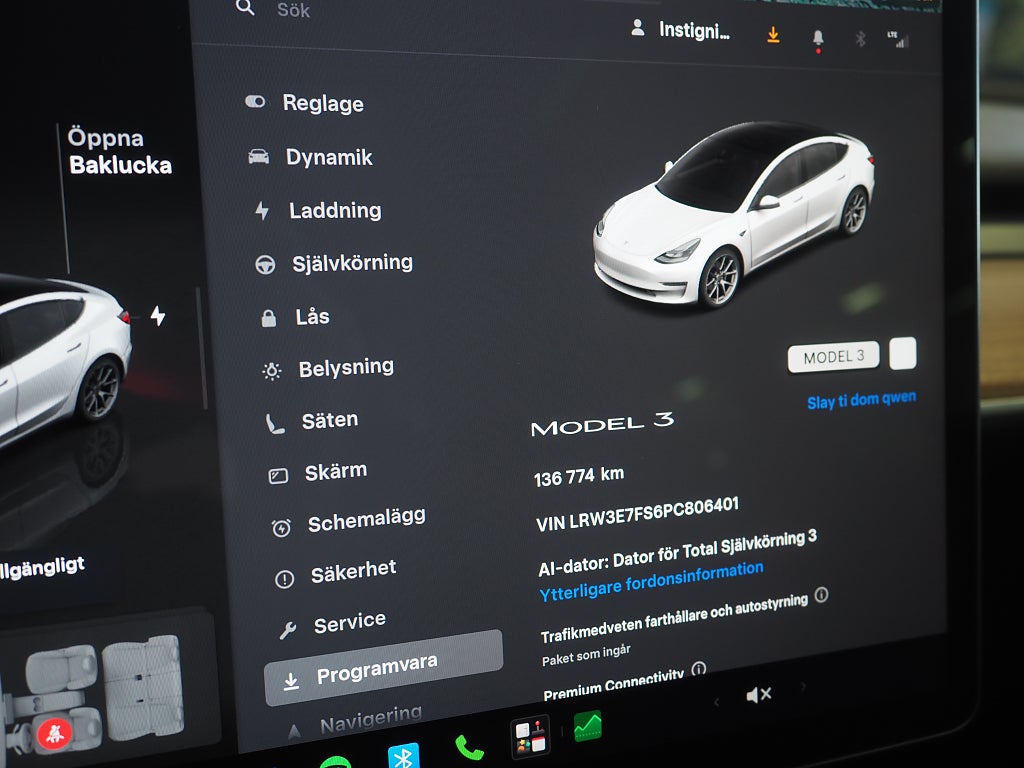Click the 'Paket som ingår' text
Viewport: 1024px width, 768px height.
586,655
